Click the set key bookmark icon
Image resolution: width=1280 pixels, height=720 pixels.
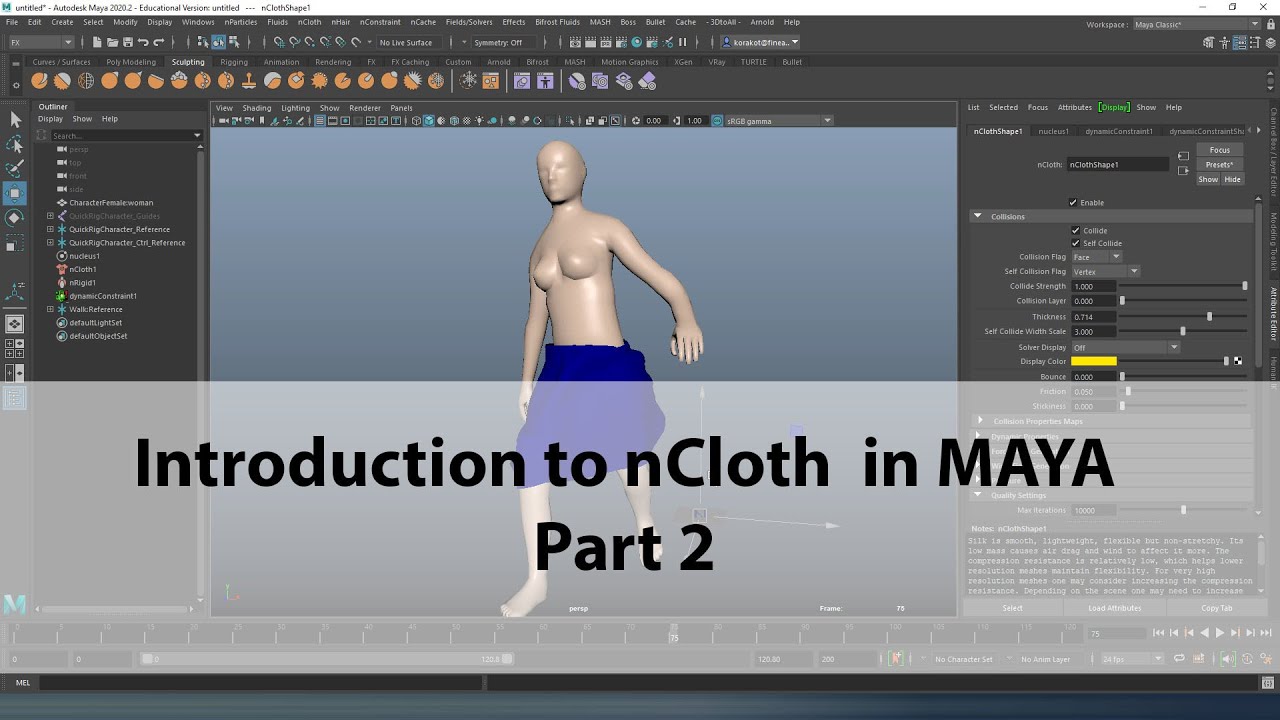click(x=896, y=659)
